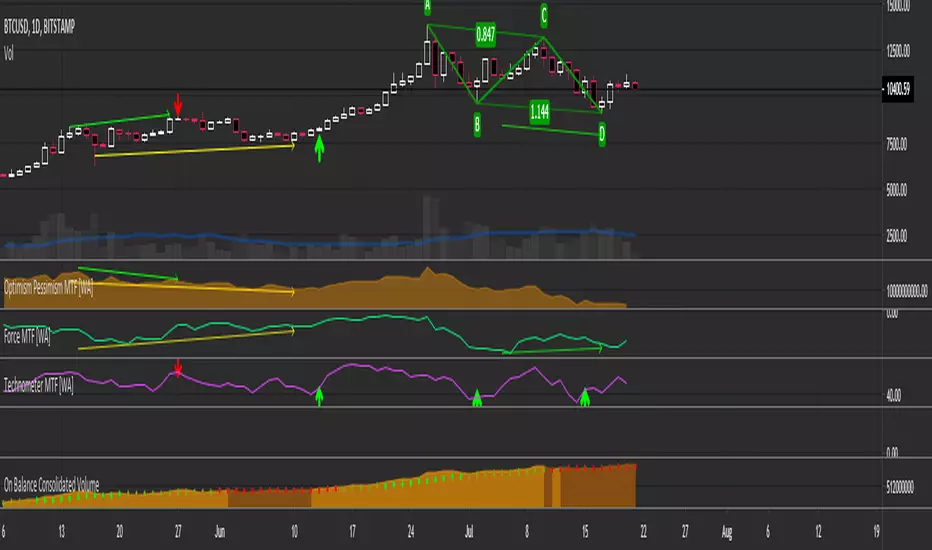Click the Jun date label on time axis
This screenshot has width=932, height=550.
click(x=220, y=532)
